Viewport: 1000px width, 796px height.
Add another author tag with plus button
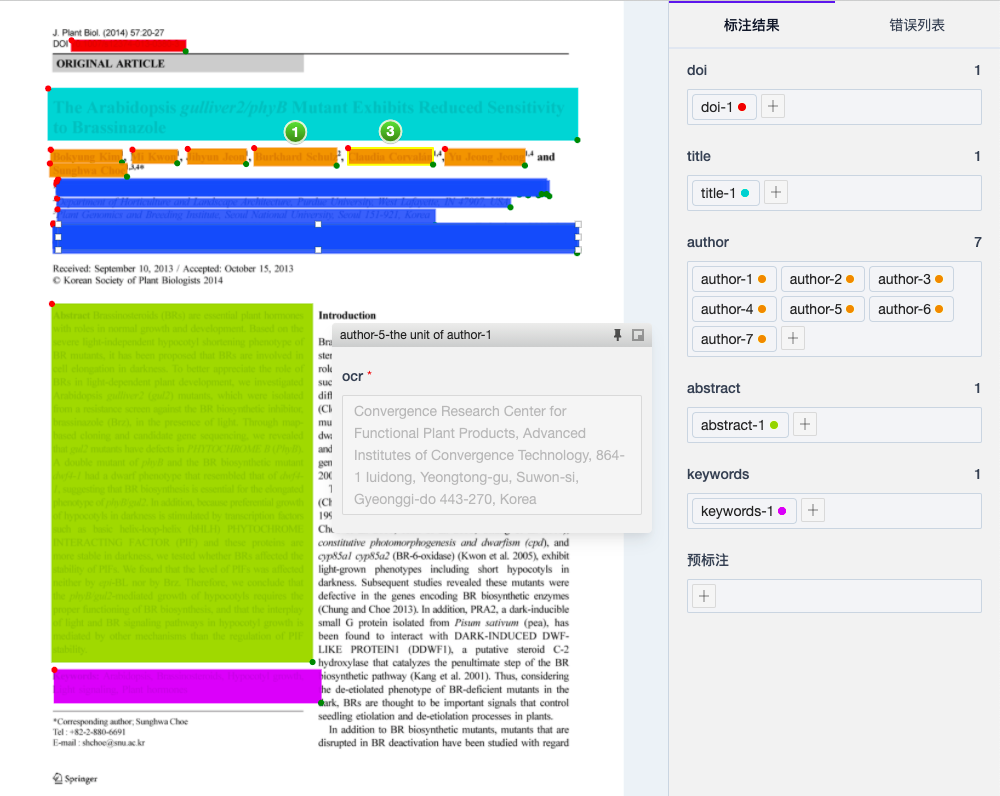[x=793, y=339]
